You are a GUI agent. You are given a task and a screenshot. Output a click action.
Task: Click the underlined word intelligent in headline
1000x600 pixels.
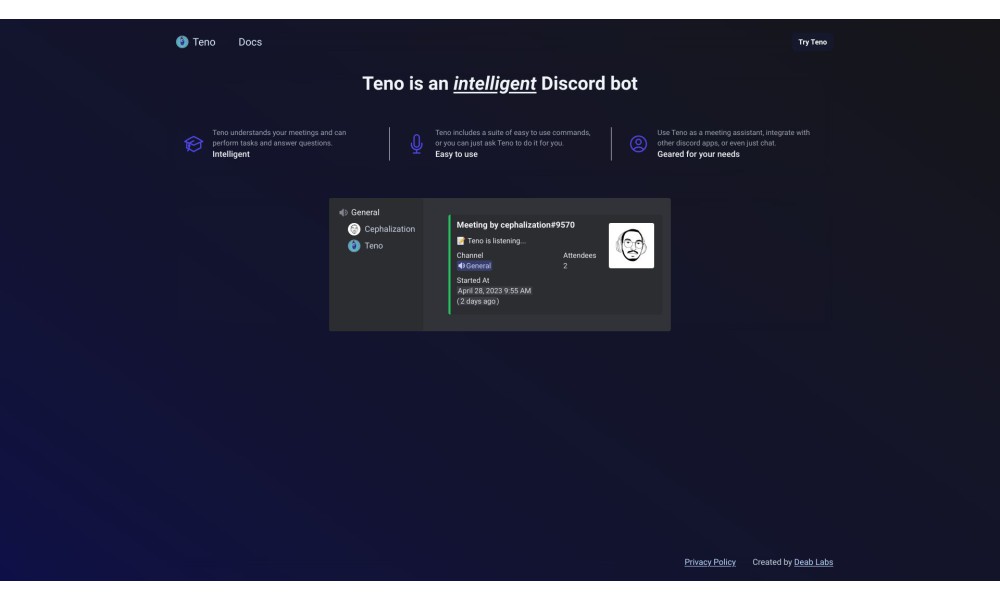494,84
